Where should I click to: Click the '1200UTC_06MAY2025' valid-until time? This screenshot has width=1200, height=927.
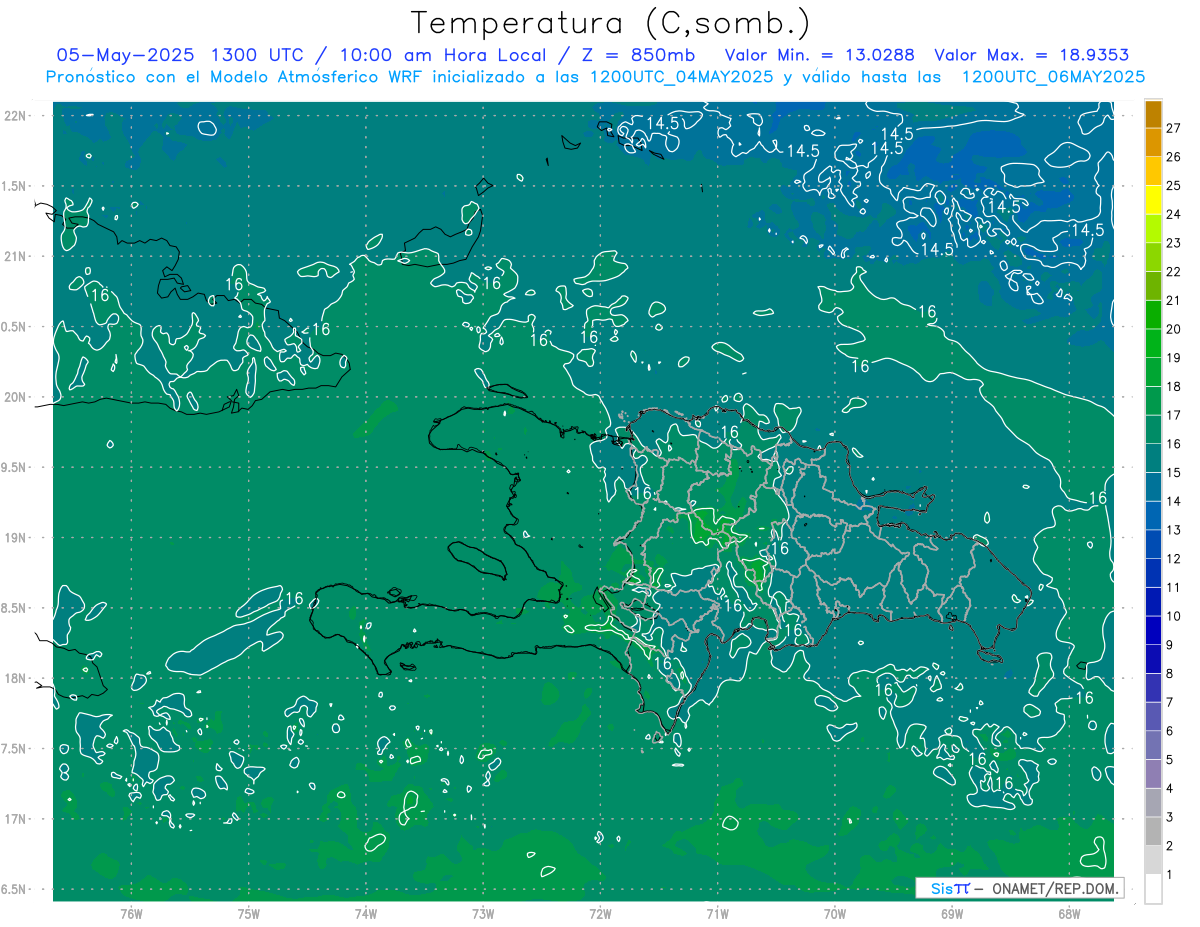[1053, 77]
